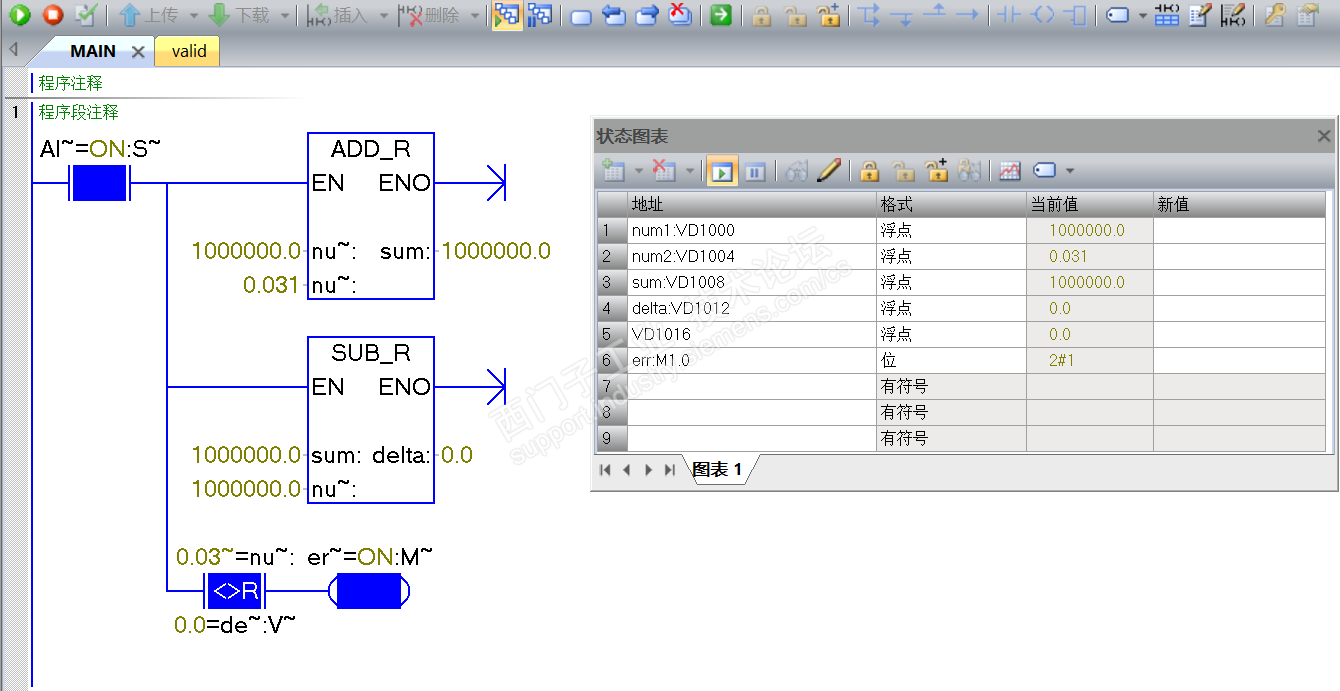Viewport: 1340px width, 691px height.
Task: Click the 地址 cell in row 7
Action: 752,386
